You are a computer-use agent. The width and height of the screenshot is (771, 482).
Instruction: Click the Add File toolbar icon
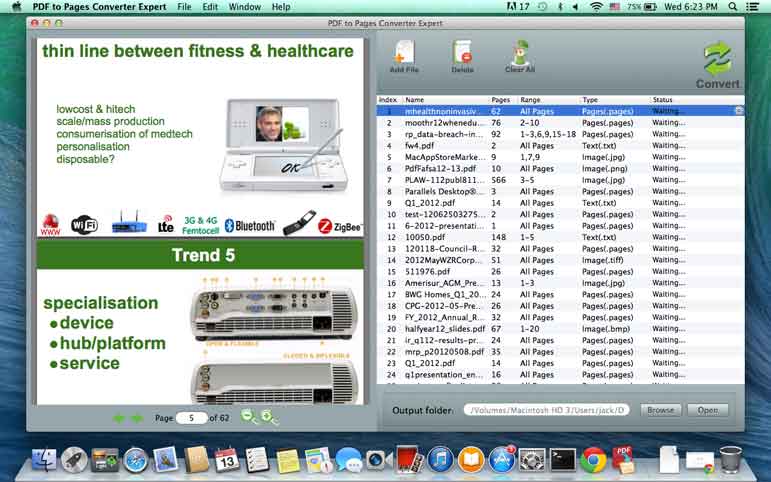click(404, 56)
